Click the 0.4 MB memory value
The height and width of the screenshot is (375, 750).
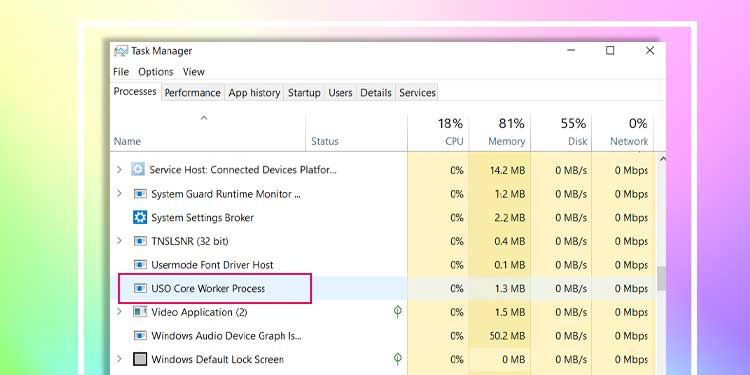[x=510, y=241]
